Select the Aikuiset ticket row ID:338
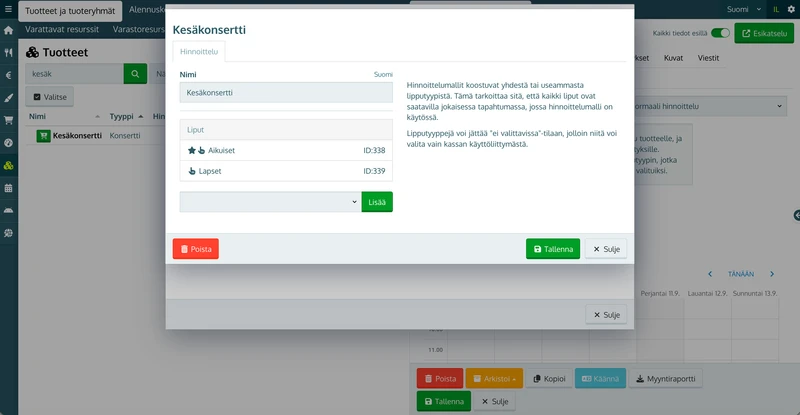The height and width of the screenshot is (415, 800). [286, 150]
